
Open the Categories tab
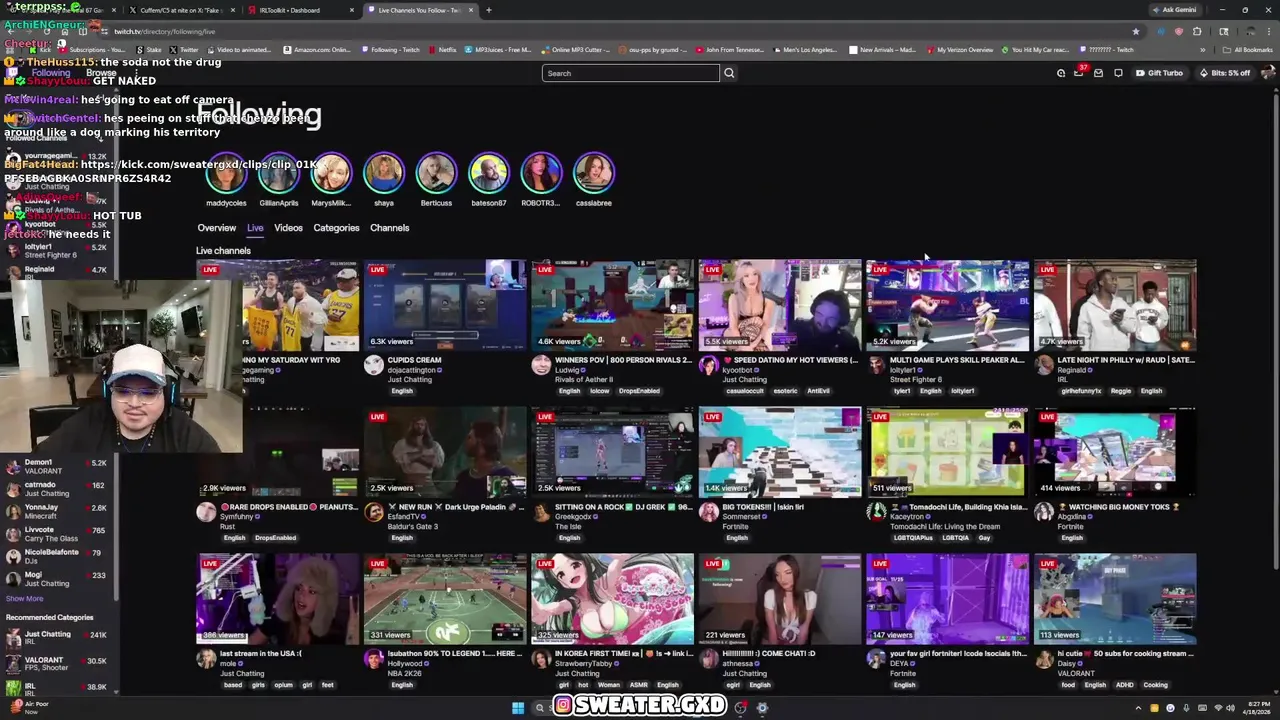(x=336, y=228)
